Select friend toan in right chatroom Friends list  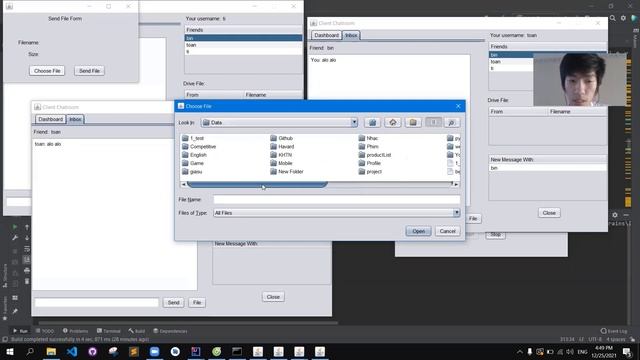coord(511,62)
